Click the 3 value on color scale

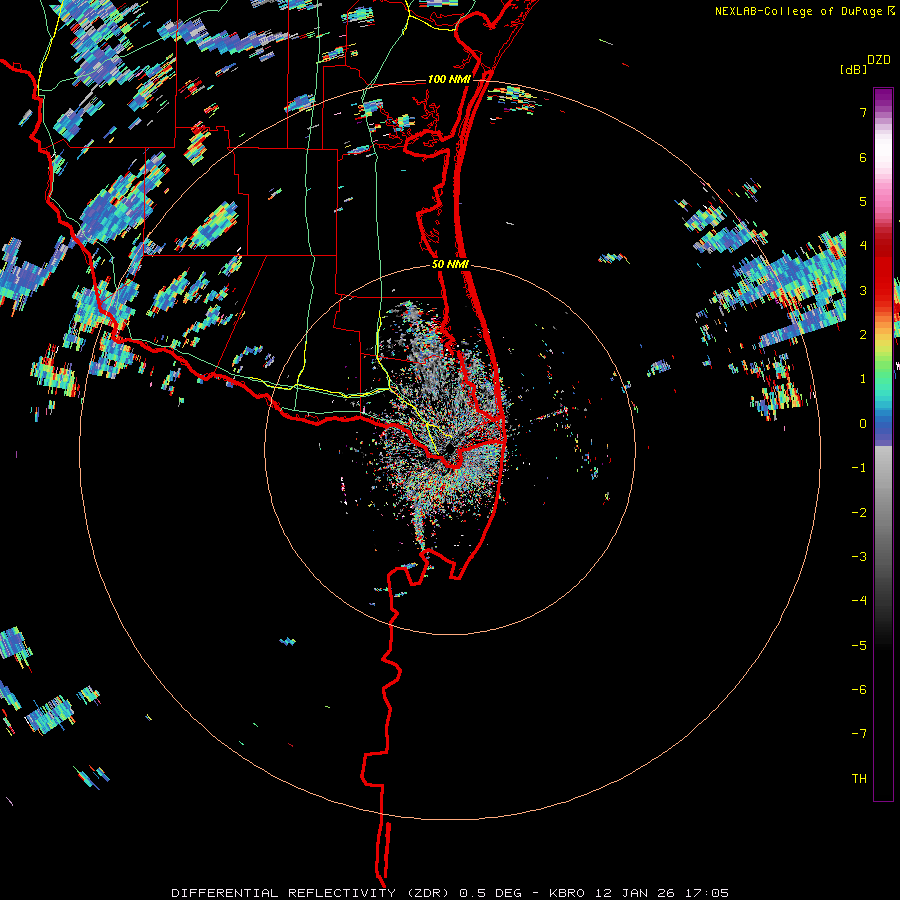click(863, 290)
